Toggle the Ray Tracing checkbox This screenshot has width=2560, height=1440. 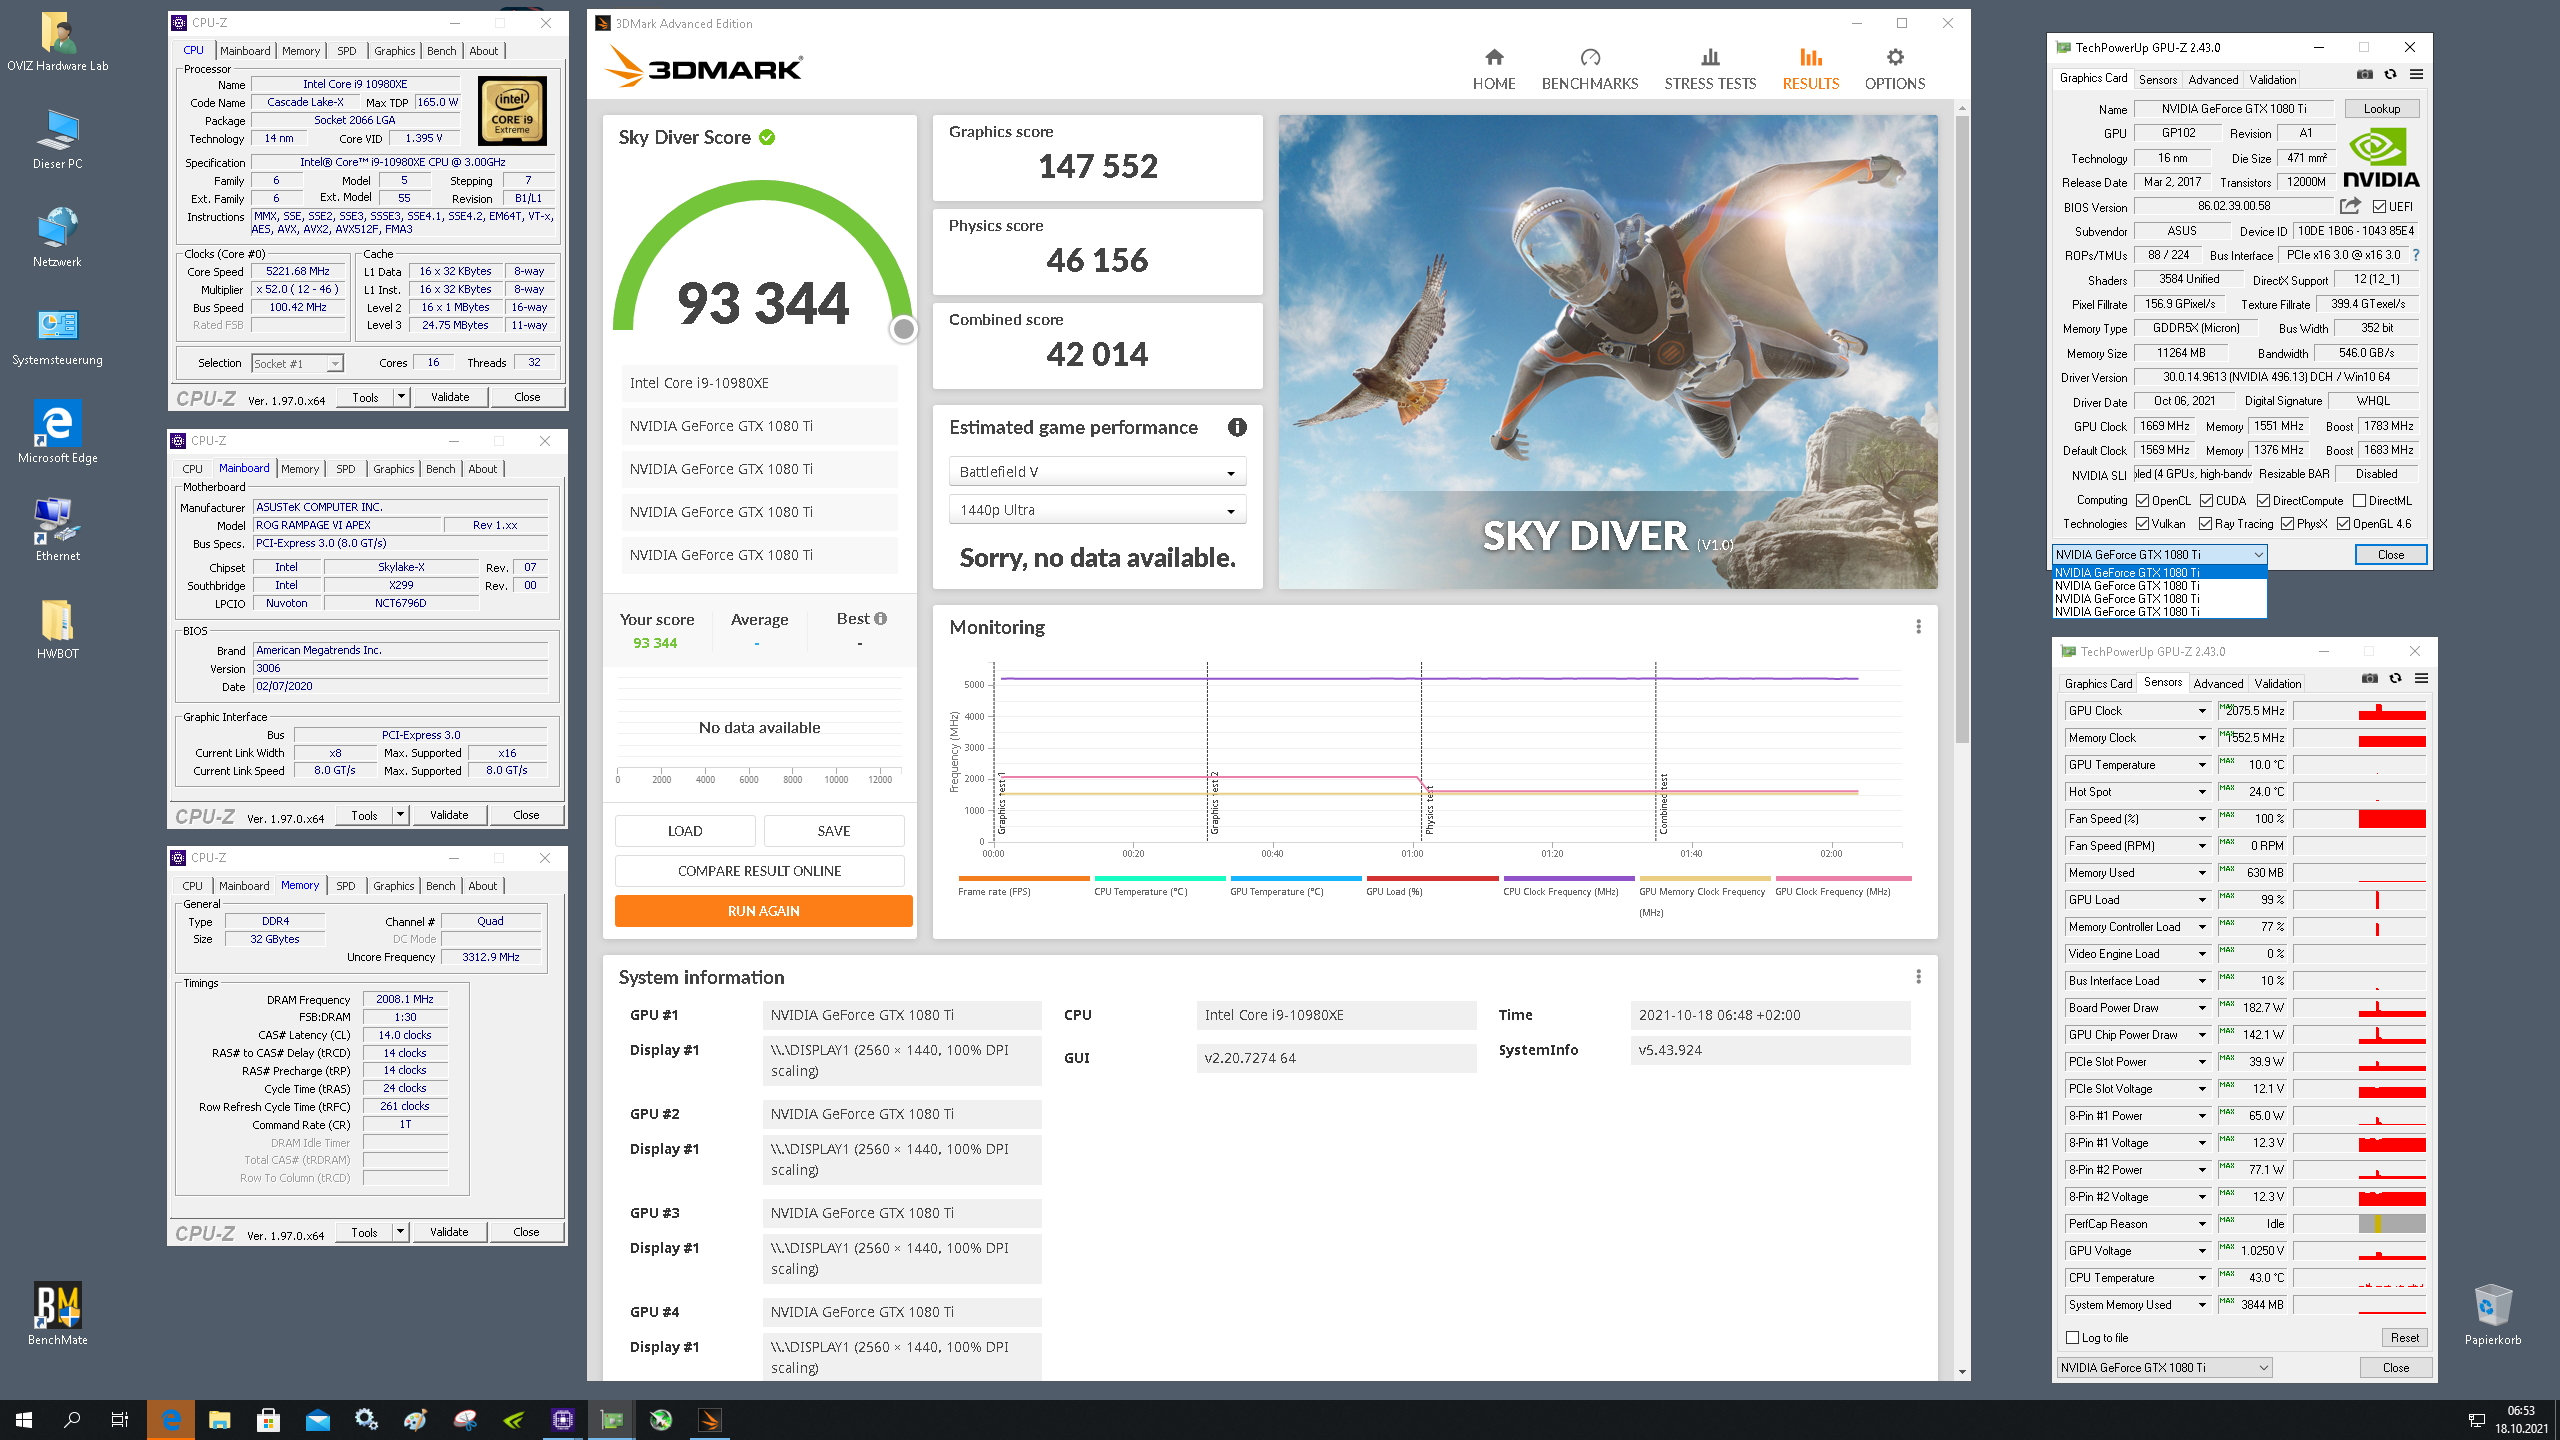[2205, 524]
